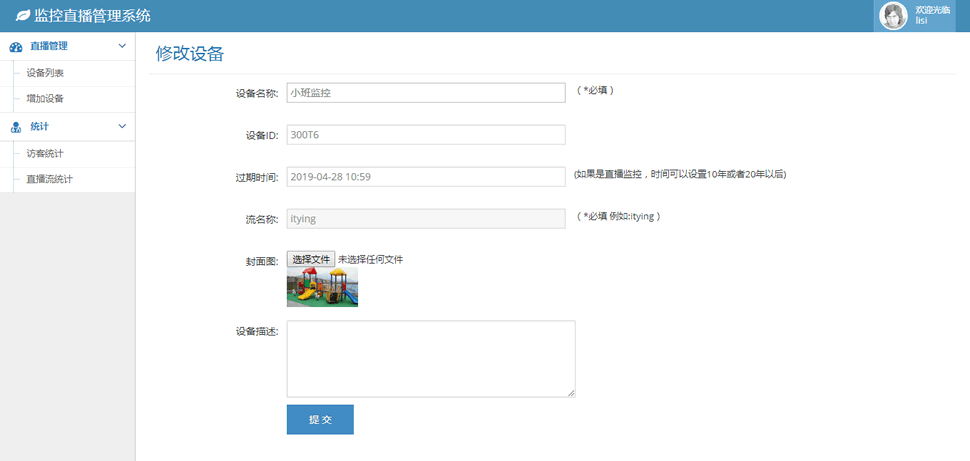Collapse the 统计 menu chevron
The width and height of the screenshot is (970, 461).
pyautogui.click(x=122, y=126)
